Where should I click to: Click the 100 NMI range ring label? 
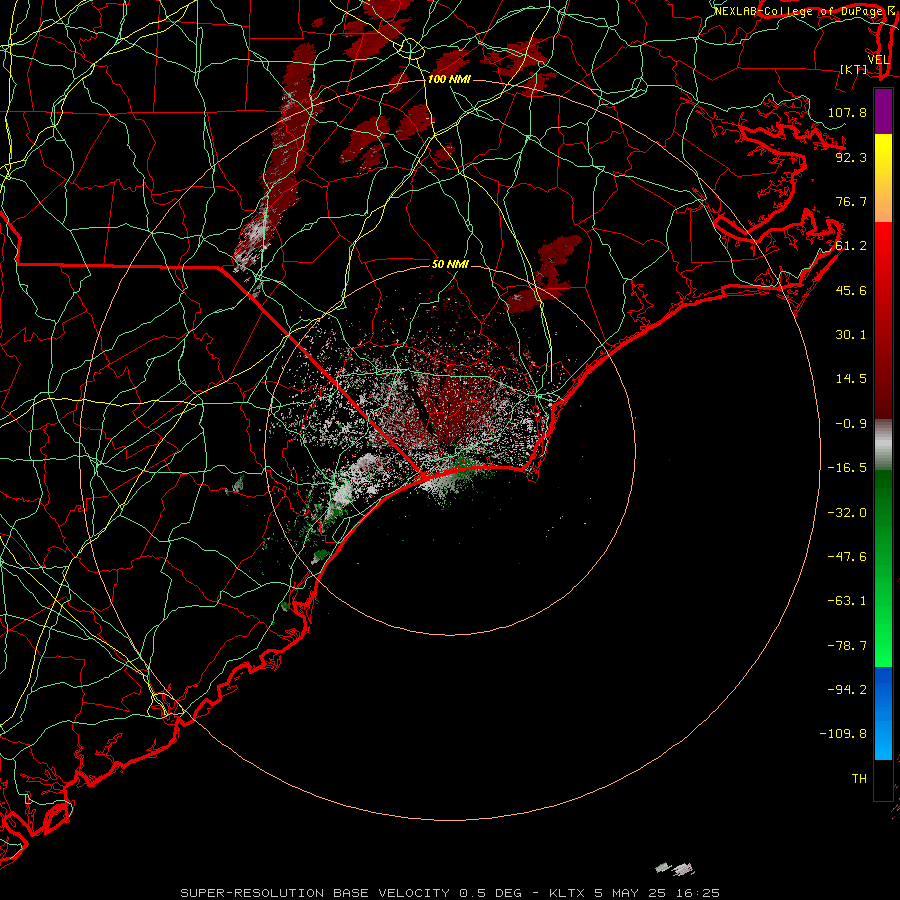pos(449,79)
